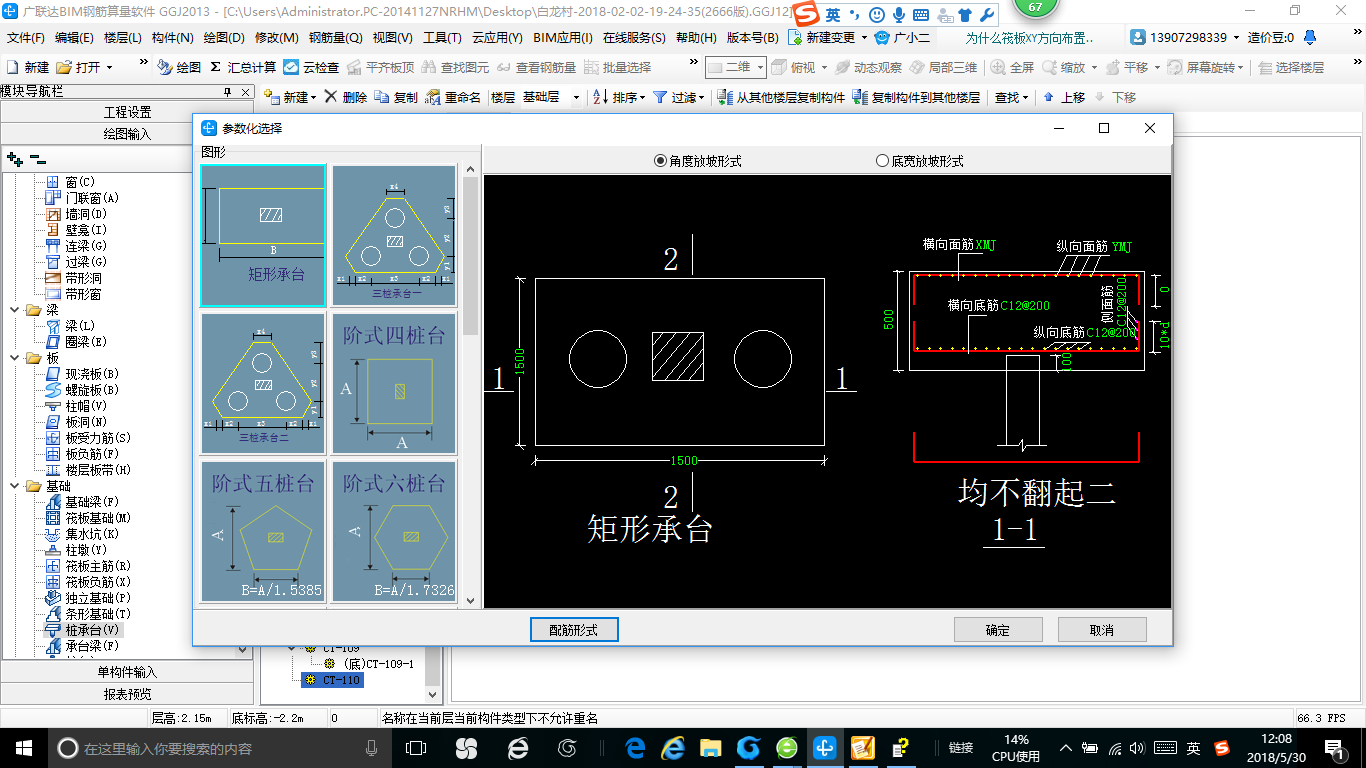
Task: Open the 文件(F) menu
Action: point(26,38)
